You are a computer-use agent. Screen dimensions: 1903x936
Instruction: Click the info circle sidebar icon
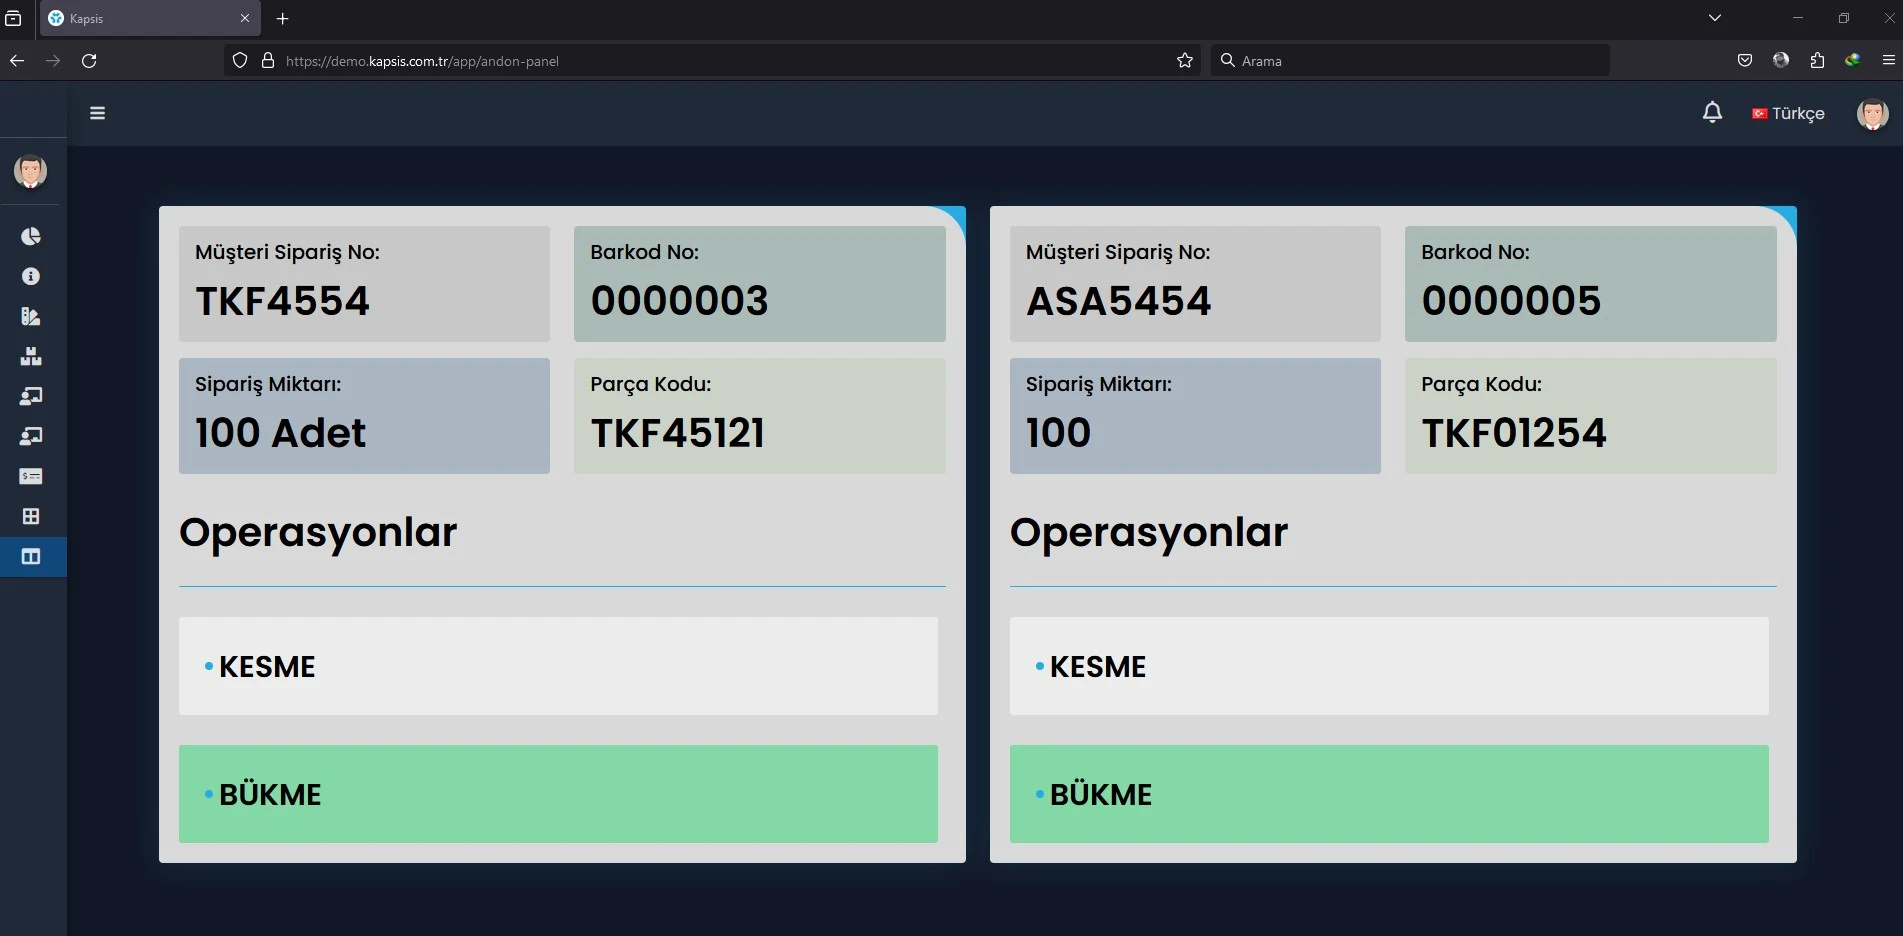click(31, 276)
